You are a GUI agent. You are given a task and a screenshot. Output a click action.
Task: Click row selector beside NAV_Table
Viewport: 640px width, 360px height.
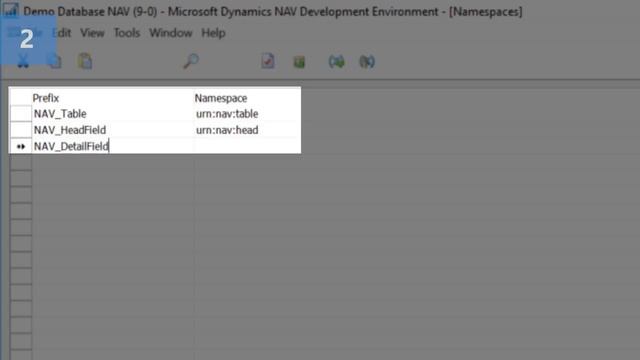(x=20, y=113)
